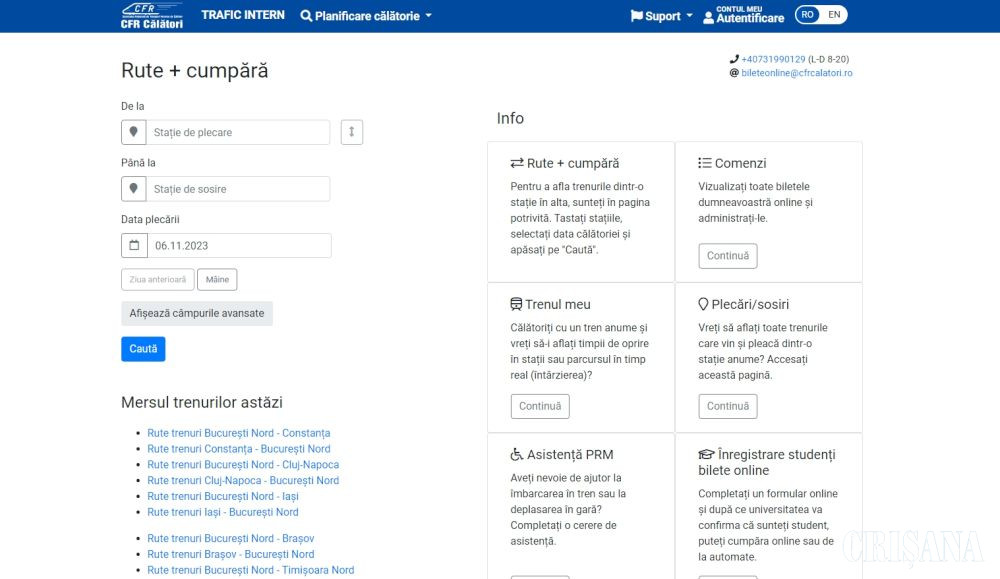Click the Stație de plecare input field
1000x579 pixels.
click(238, 132)
